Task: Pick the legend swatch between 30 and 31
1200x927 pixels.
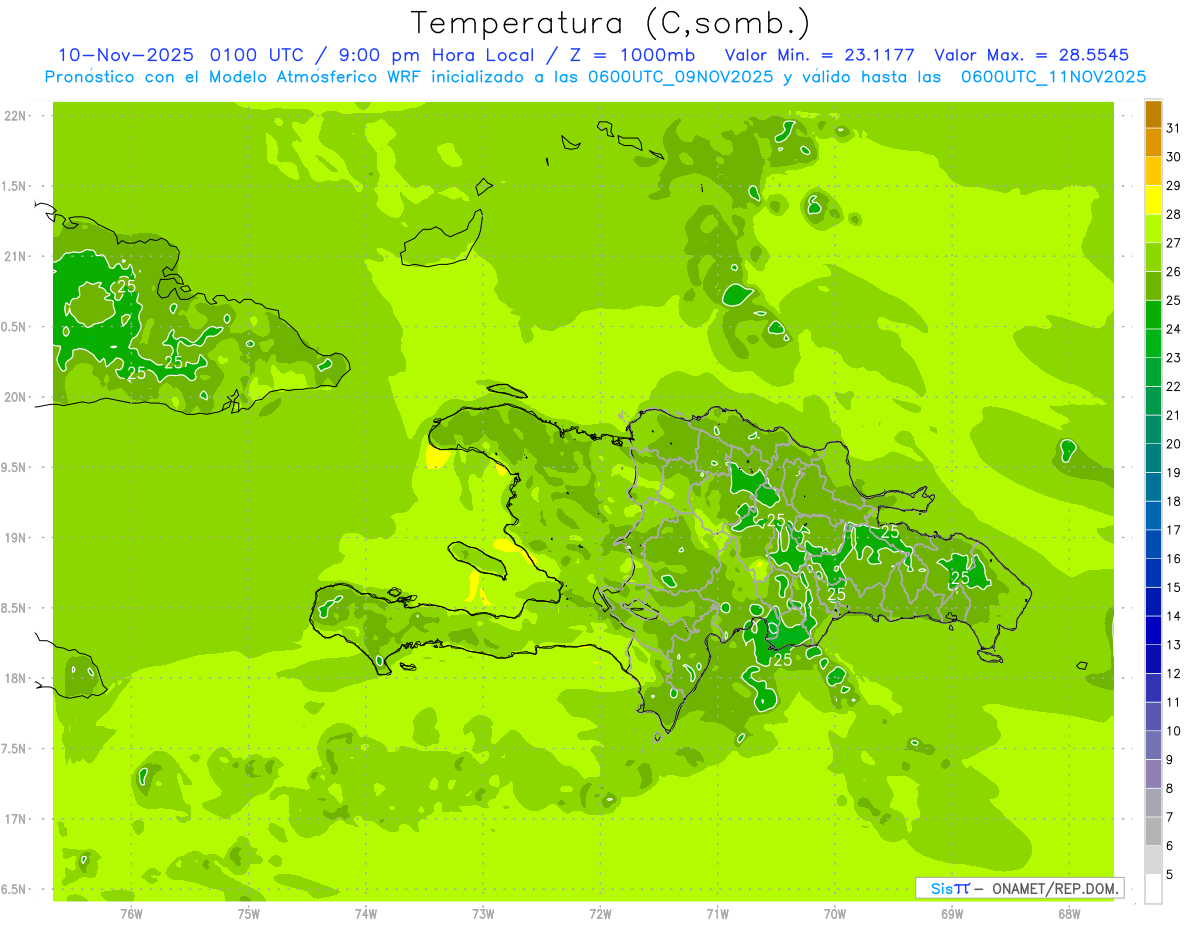Action: pos(1153,143)
